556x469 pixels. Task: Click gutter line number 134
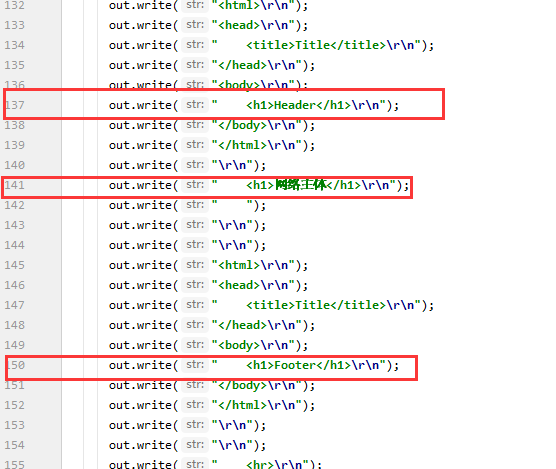coord(15,45)
